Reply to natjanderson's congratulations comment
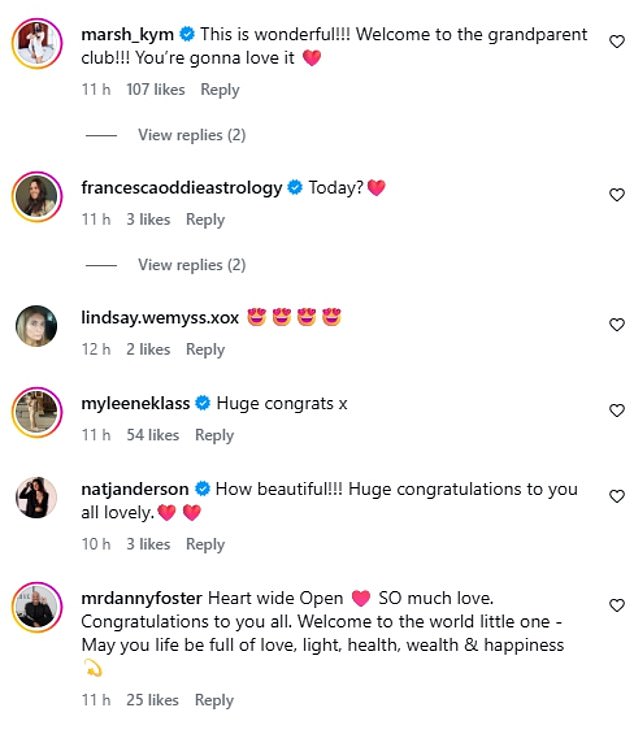This screenshot has width=634, height=734. [x=205, y=544]
